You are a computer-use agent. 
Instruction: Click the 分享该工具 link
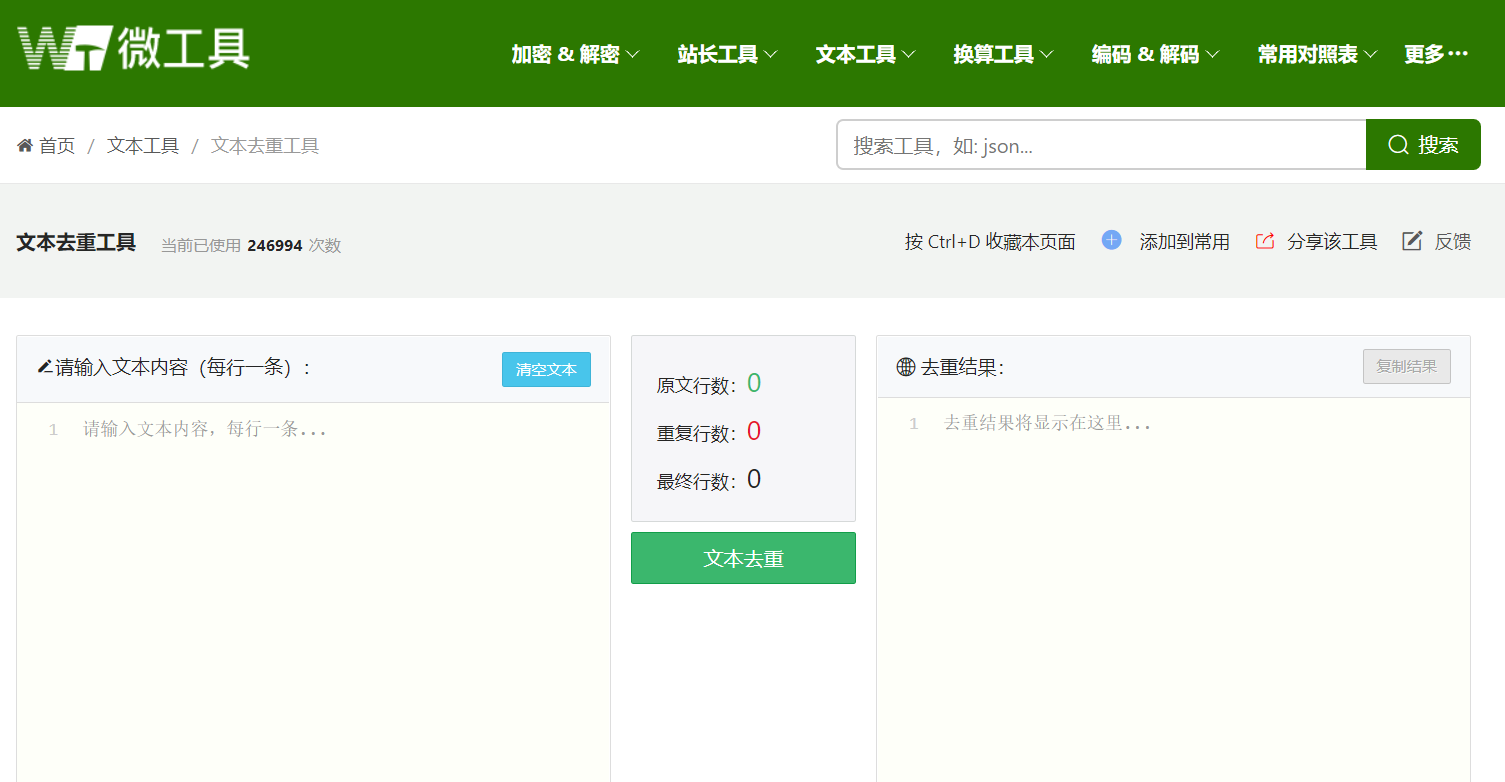[x=1332, y=241]
